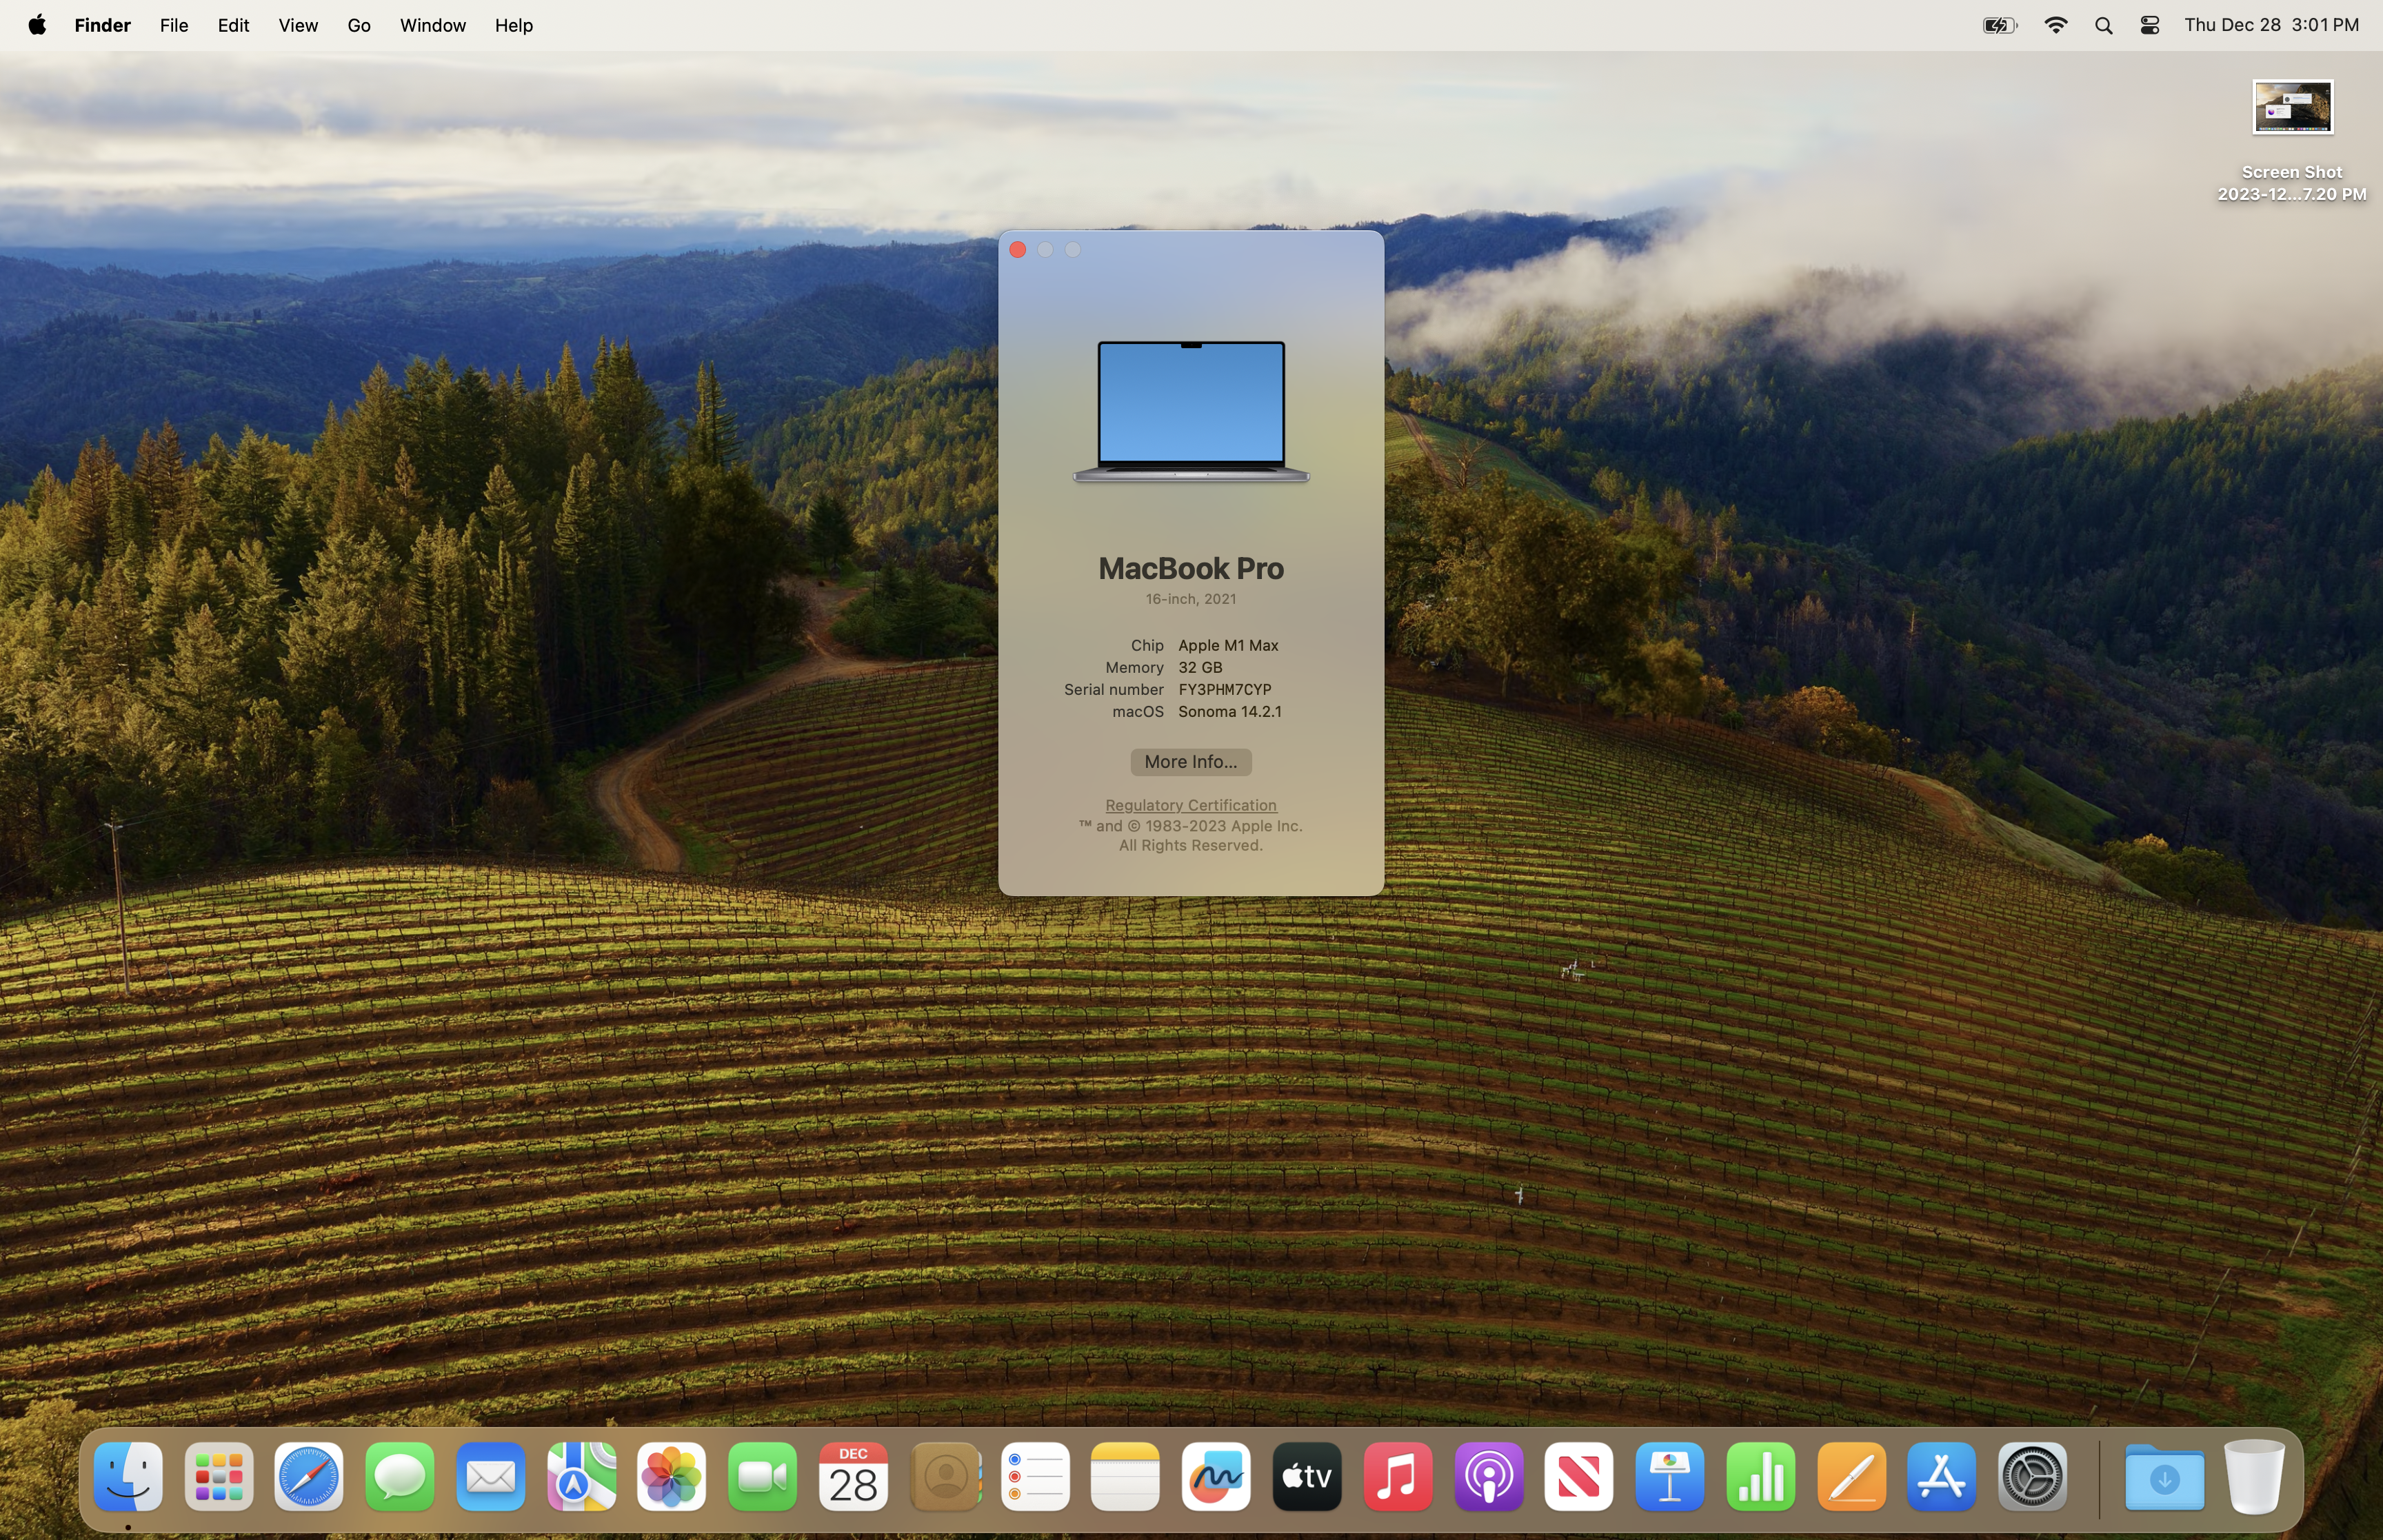Open Messages app in the Dock
Screen dimensions: 2383x1540
[x=400, y=1476]
